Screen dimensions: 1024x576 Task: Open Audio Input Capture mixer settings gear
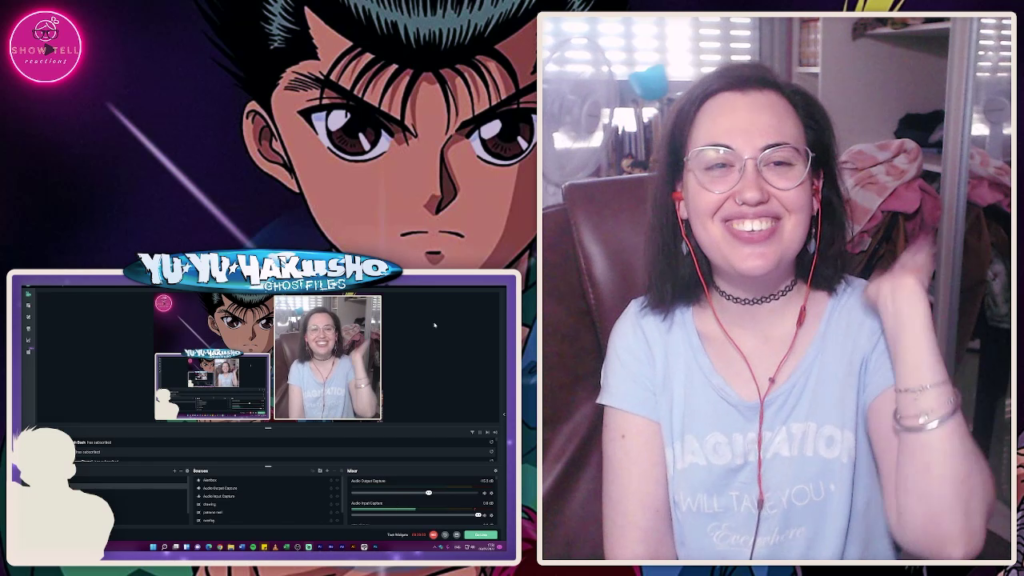click(491, 515)
